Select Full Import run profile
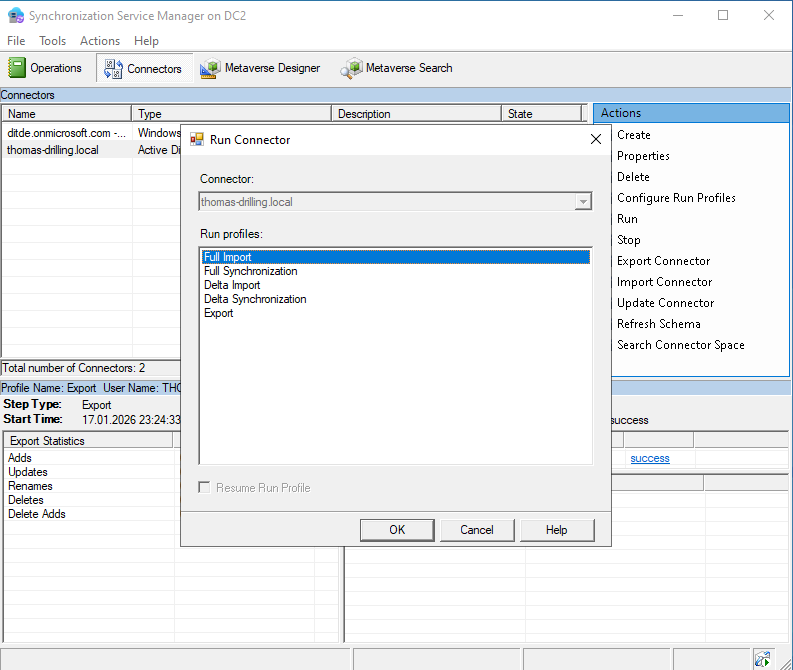The width and height of the screenshot is (793, 670). point(396,257)
